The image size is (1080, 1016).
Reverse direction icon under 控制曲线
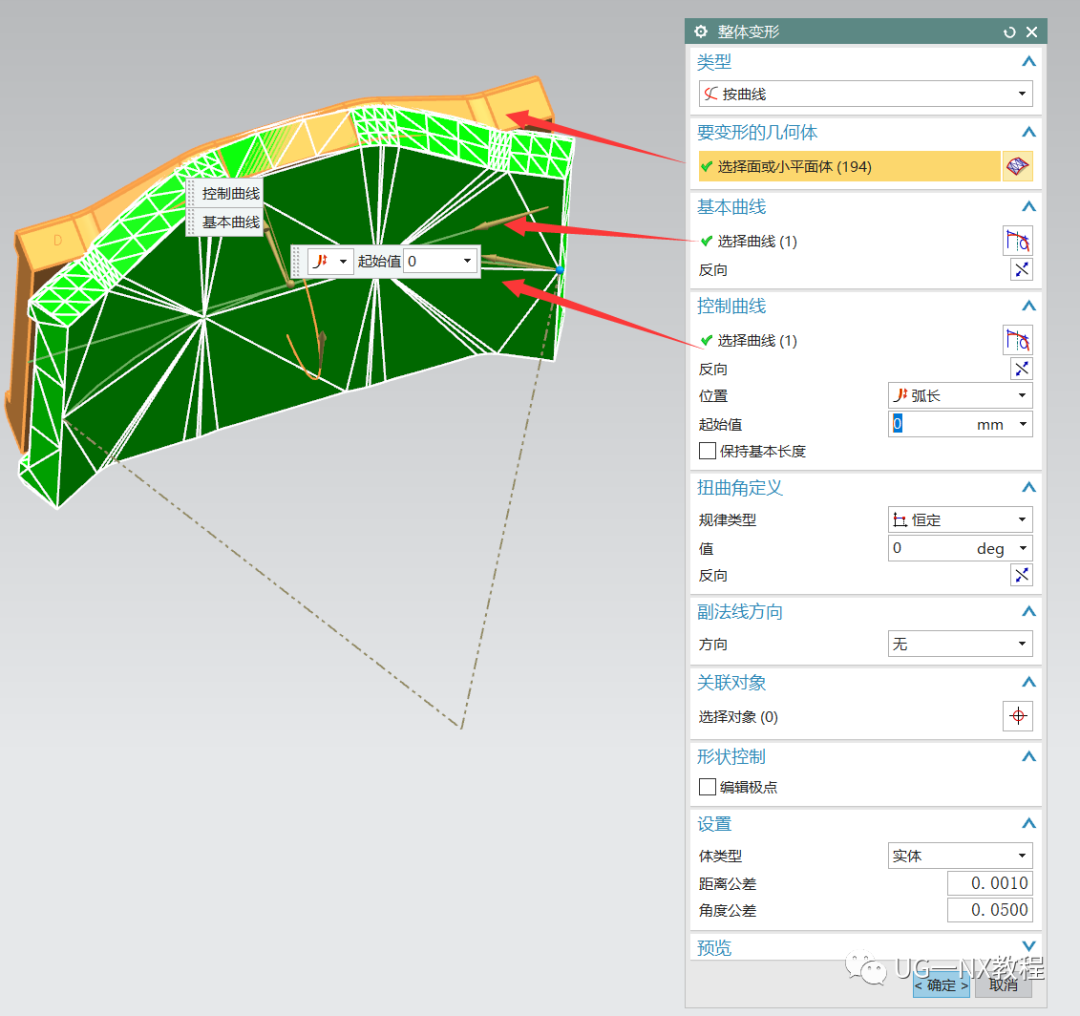[x=1021, y=369]
